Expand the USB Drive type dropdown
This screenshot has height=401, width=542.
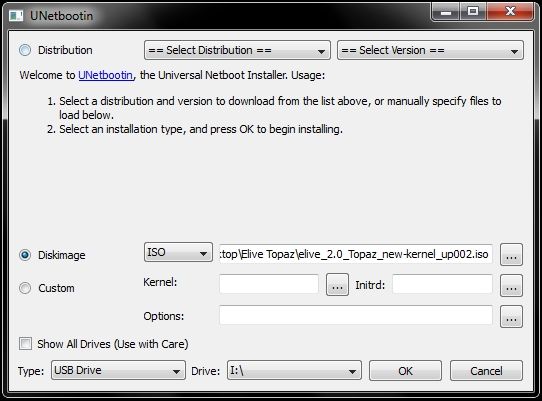[118, 370]
